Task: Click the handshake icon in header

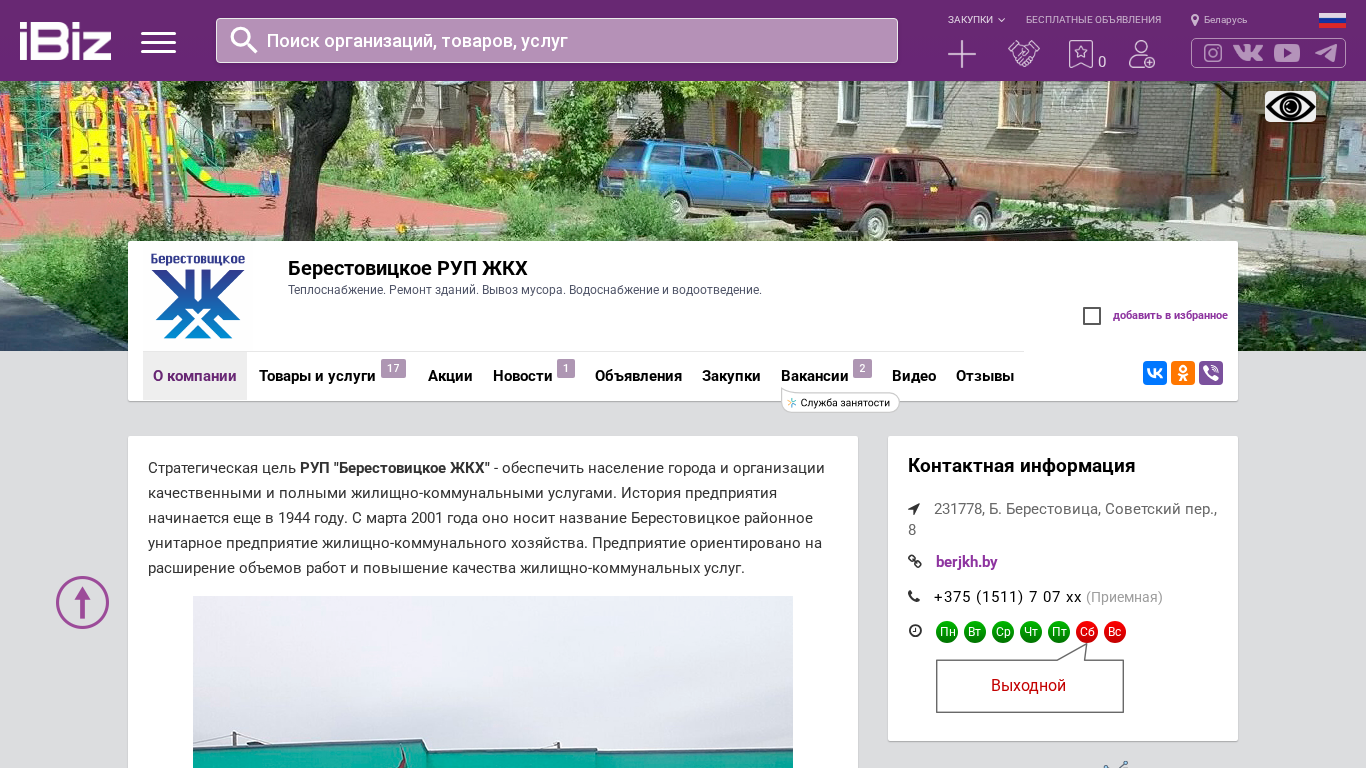Action: 1024,54
